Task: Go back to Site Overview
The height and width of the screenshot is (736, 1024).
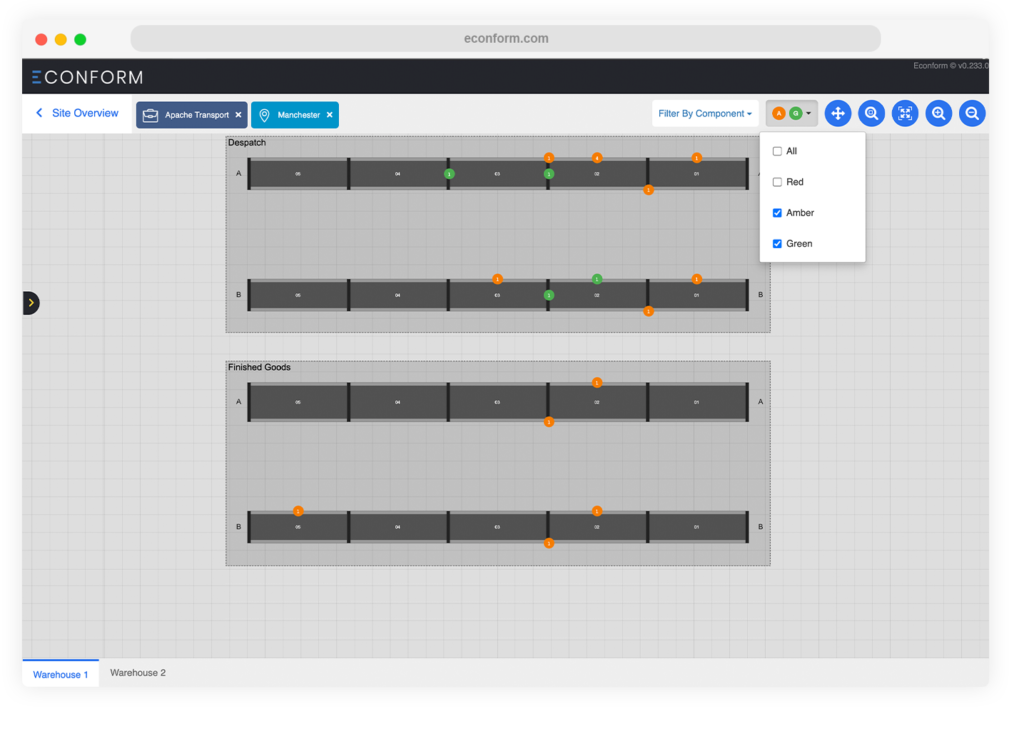Action: [x=76, y=113]
